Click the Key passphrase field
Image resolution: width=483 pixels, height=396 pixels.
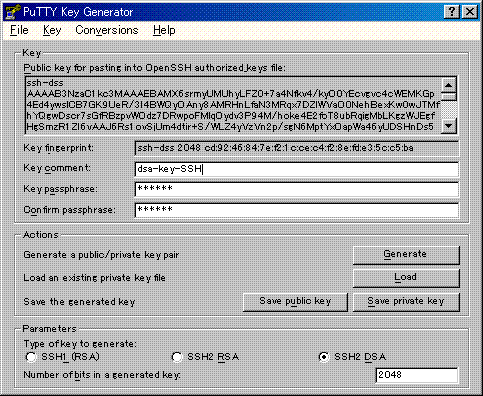click(297, 189)
